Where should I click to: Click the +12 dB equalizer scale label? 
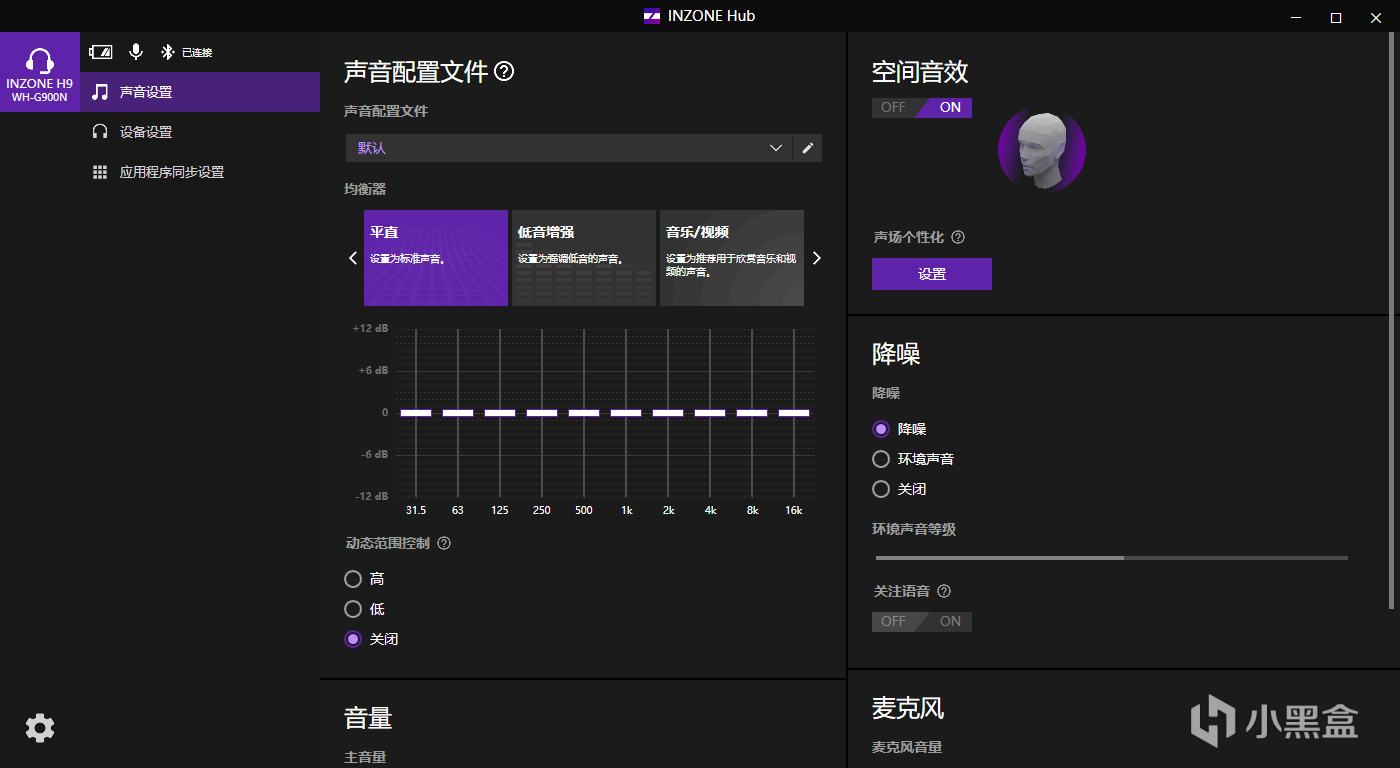tap(371, 328)
